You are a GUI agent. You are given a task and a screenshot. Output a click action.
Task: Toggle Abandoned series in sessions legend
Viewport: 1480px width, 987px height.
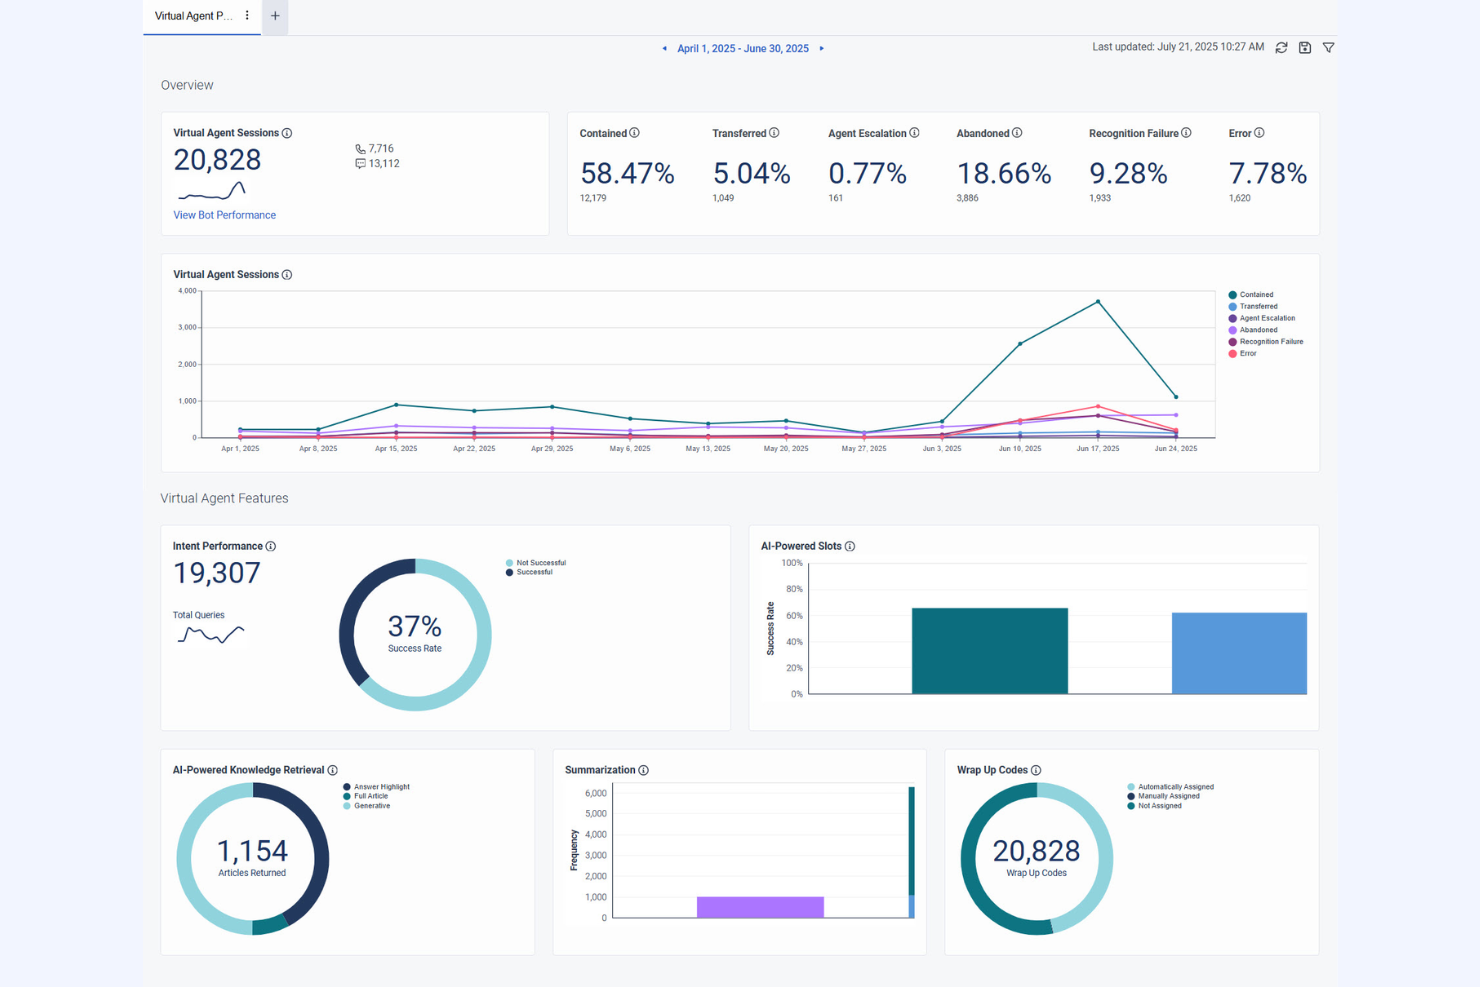[1253, 330]
